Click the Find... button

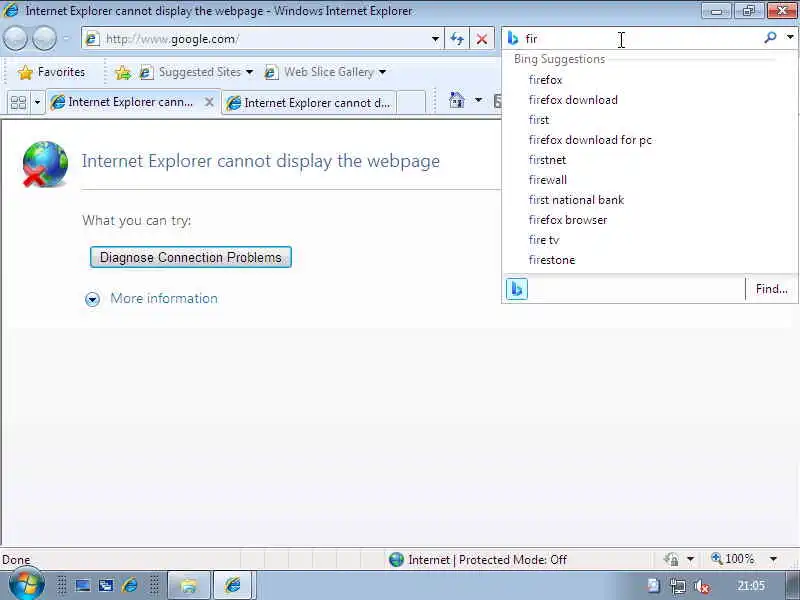pyautogui.click(x=771, y=289)
